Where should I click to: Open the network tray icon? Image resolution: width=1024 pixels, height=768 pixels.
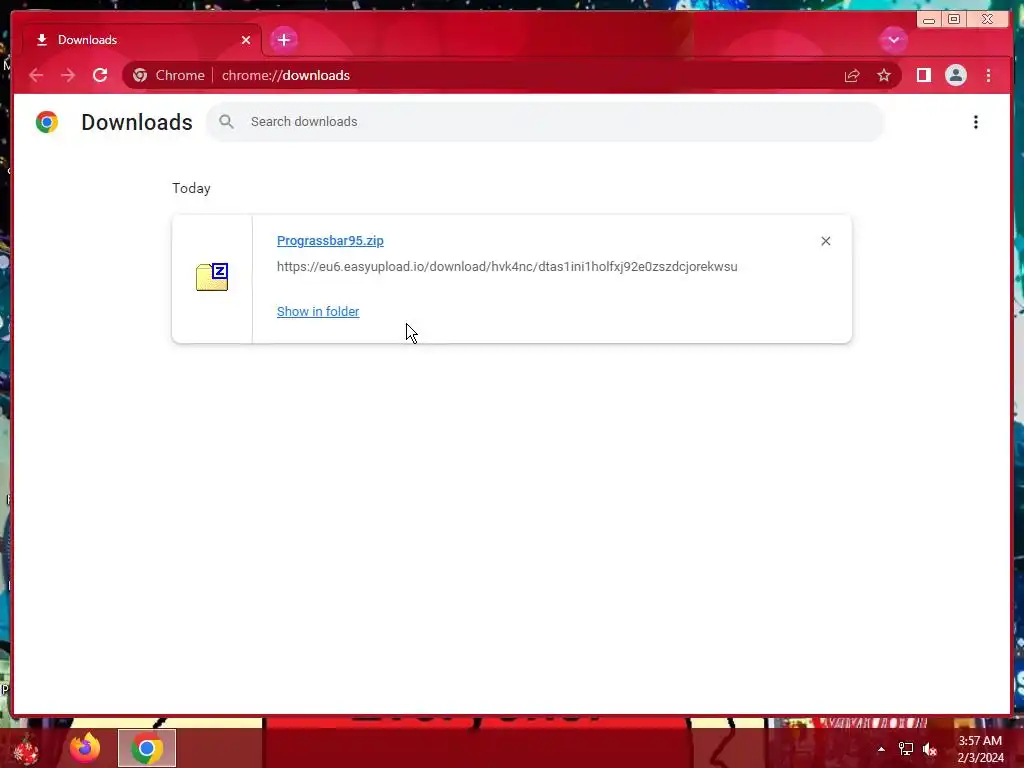tap(906, 749)
